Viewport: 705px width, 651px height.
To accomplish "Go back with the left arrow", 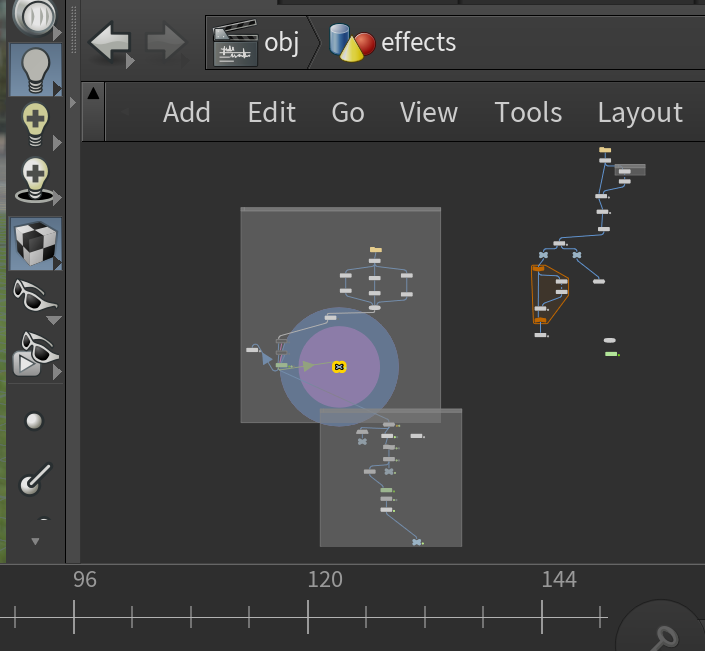I will 110,43.
